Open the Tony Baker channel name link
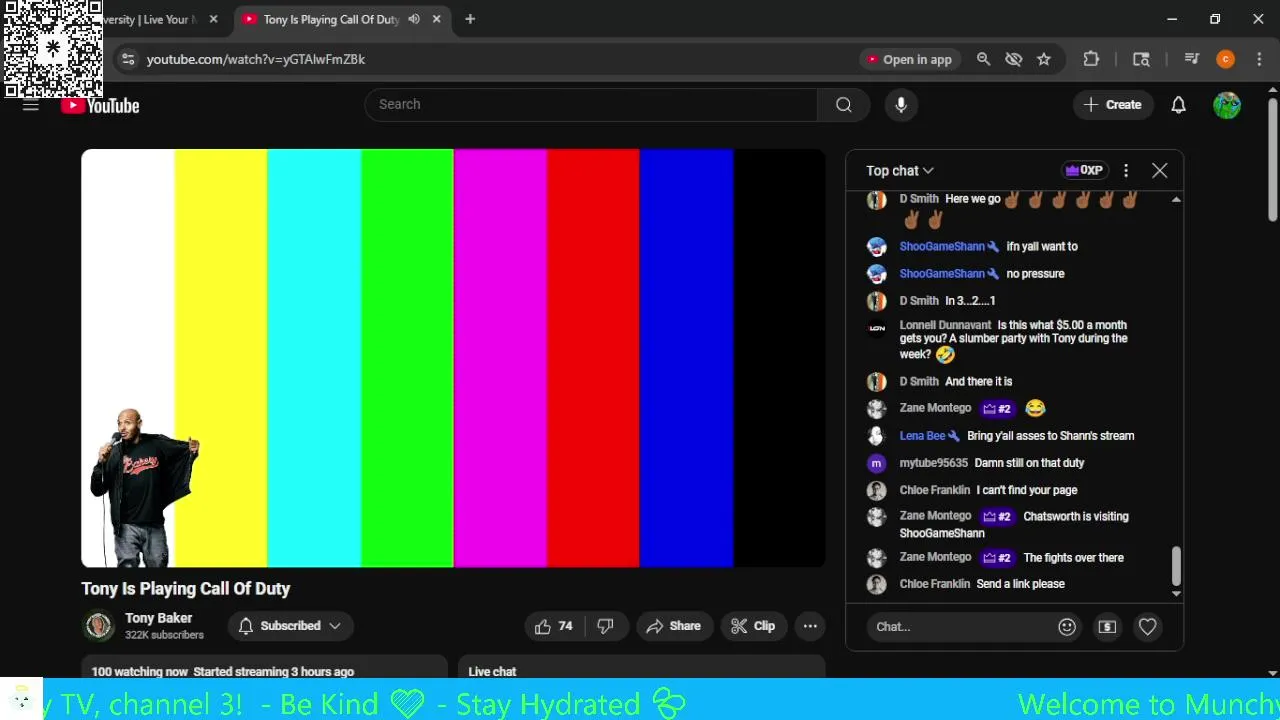 pos(158,618)
